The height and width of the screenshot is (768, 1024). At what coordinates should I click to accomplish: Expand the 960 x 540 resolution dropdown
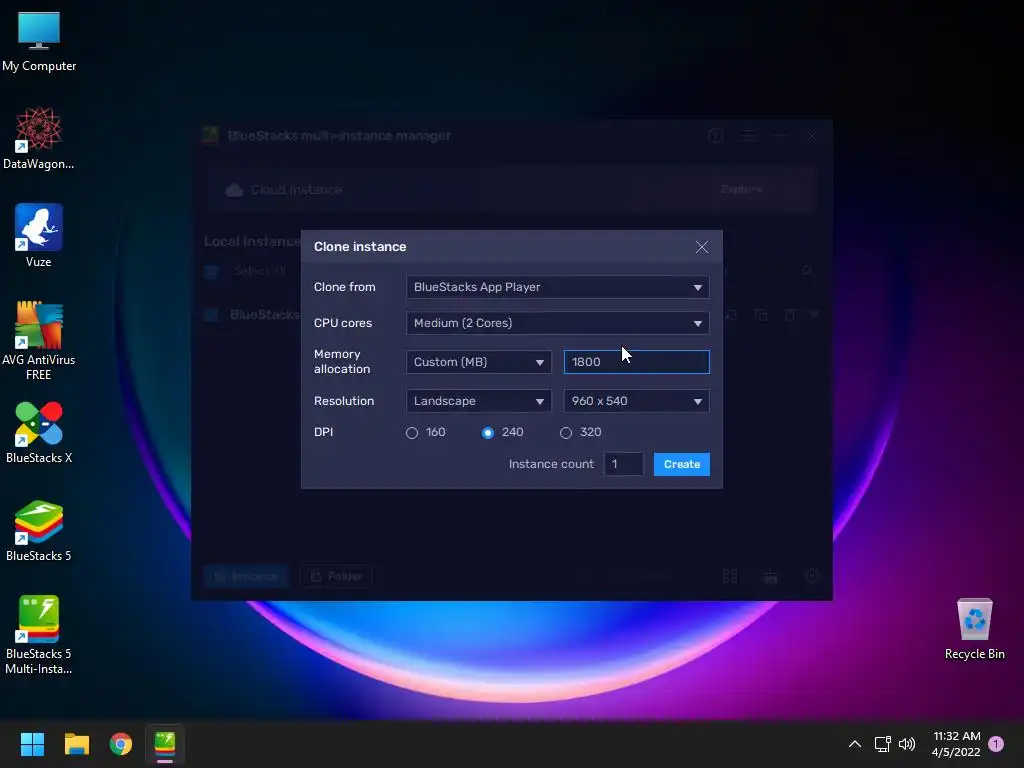click(637, 401)
